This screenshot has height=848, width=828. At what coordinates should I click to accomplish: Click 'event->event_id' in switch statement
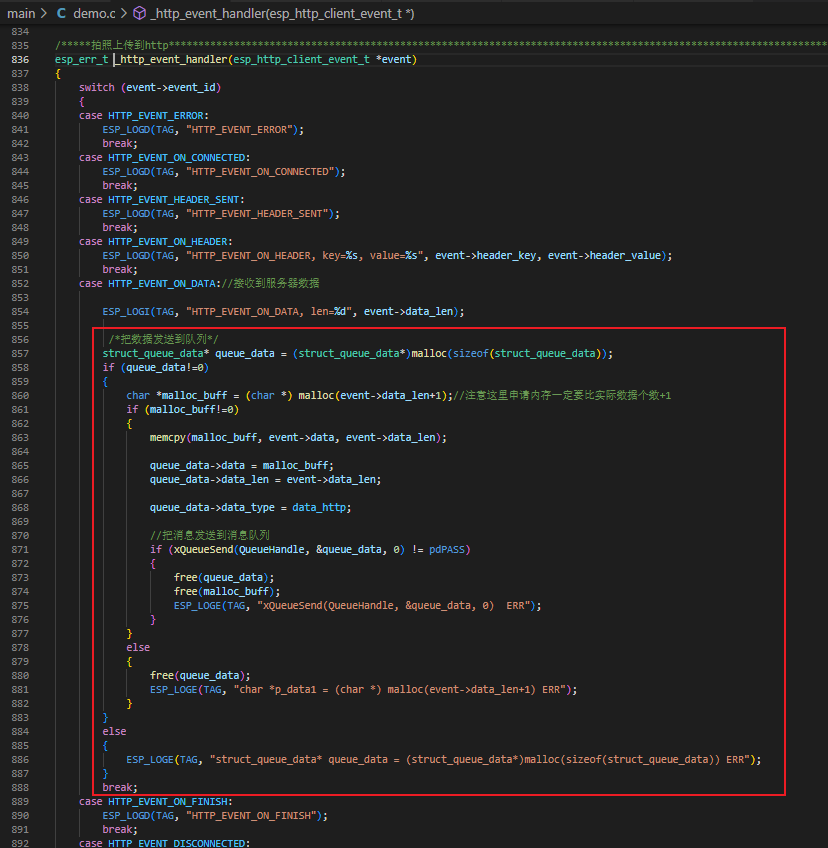click(170, 88)
